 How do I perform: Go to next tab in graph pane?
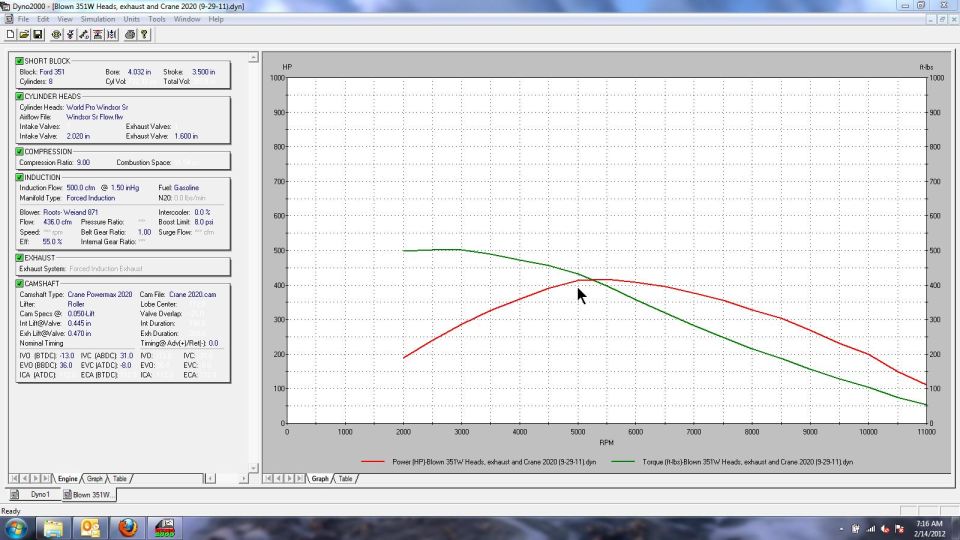289,478
